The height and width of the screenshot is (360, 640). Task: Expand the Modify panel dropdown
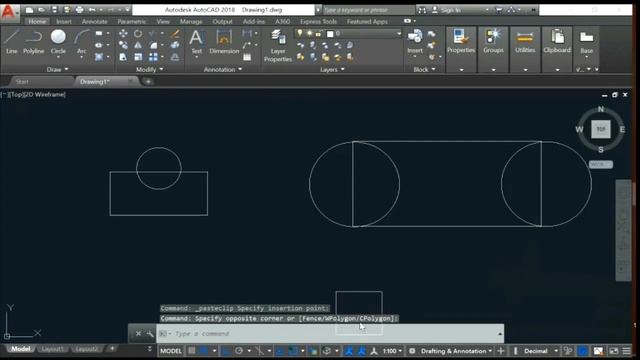coord(149,69)
